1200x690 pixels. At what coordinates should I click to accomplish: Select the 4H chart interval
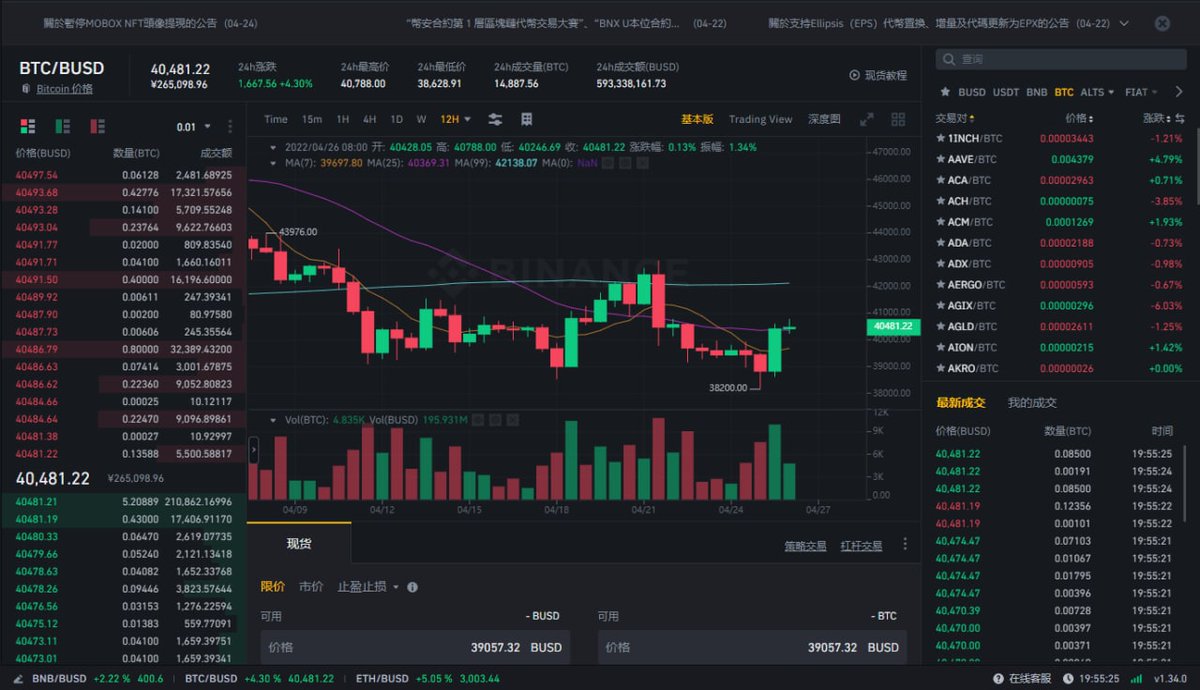[x=370, y=119]
